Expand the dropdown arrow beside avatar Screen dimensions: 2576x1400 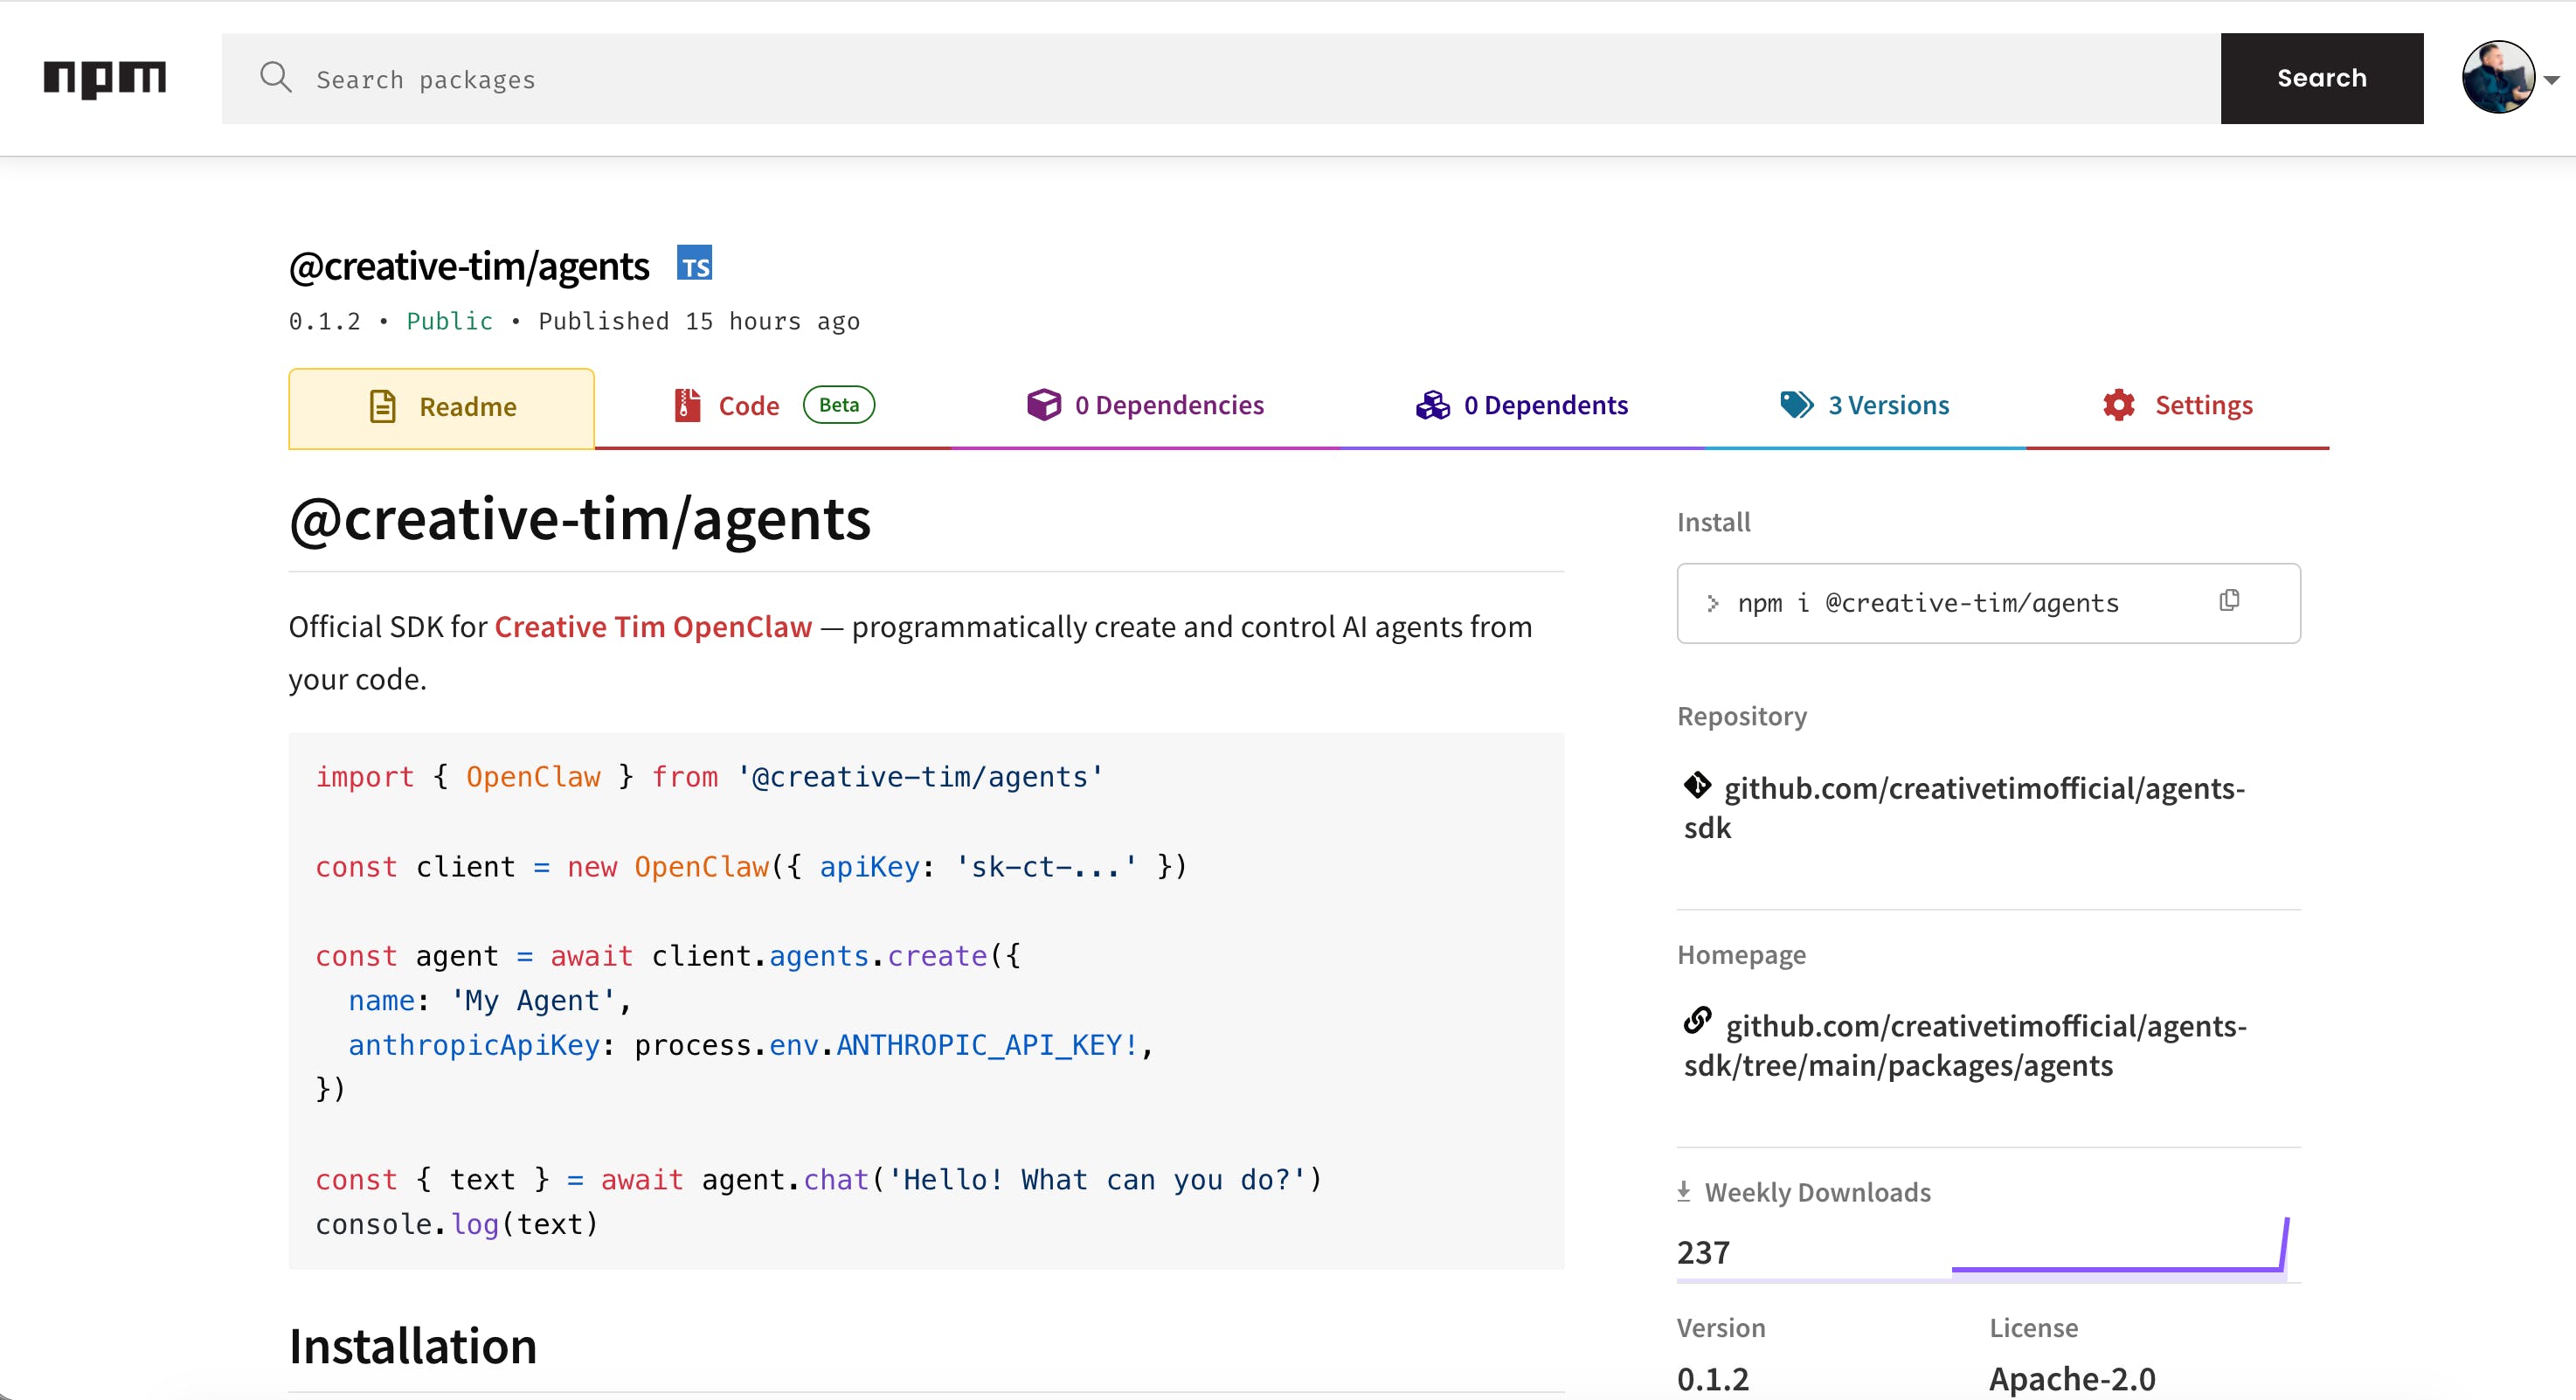(x=2552, y=80)
